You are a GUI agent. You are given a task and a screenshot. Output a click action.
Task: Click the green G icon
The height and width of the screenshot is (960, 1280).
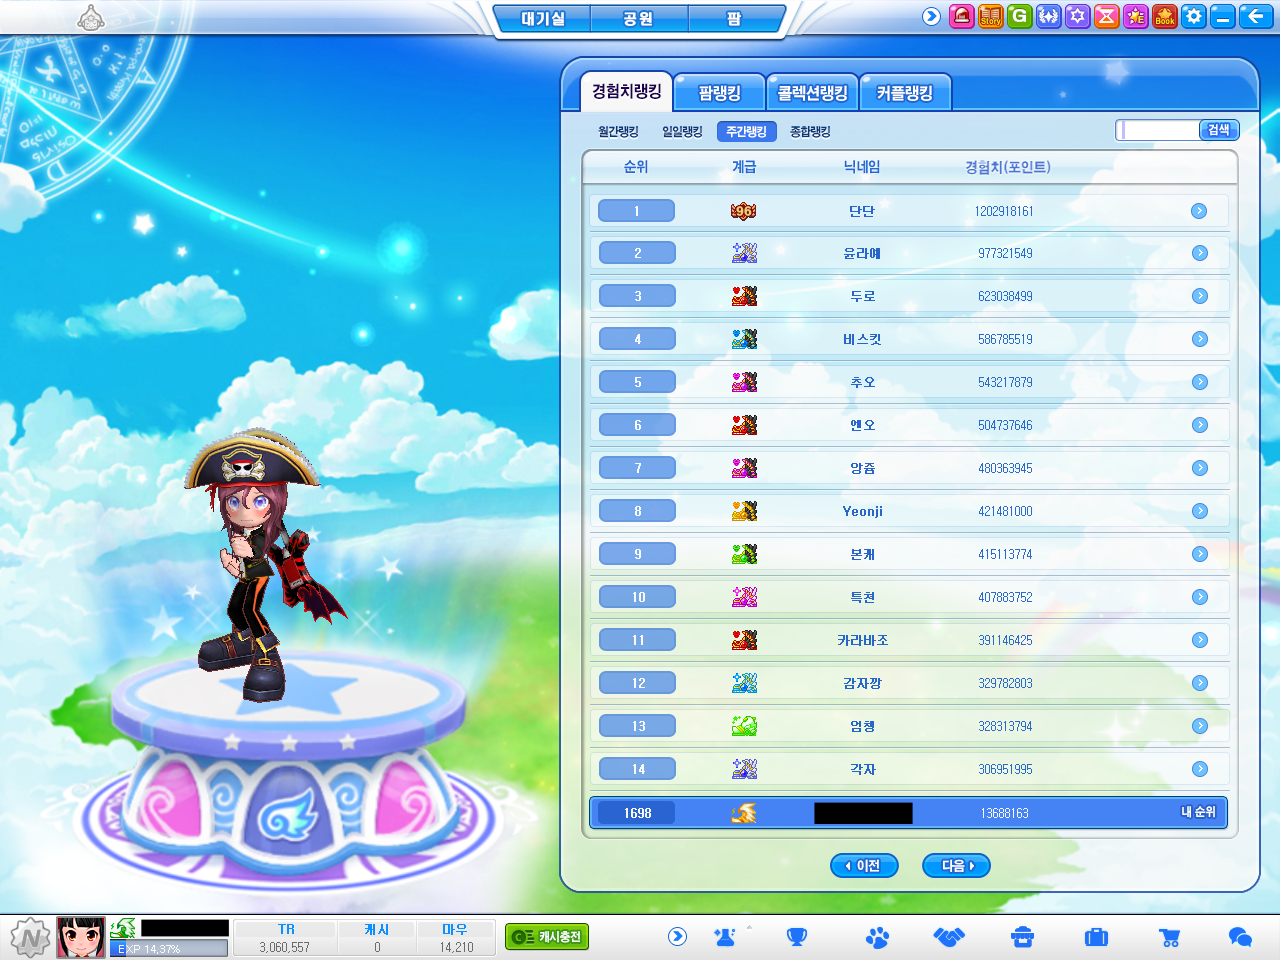[x=1019, y=16]
